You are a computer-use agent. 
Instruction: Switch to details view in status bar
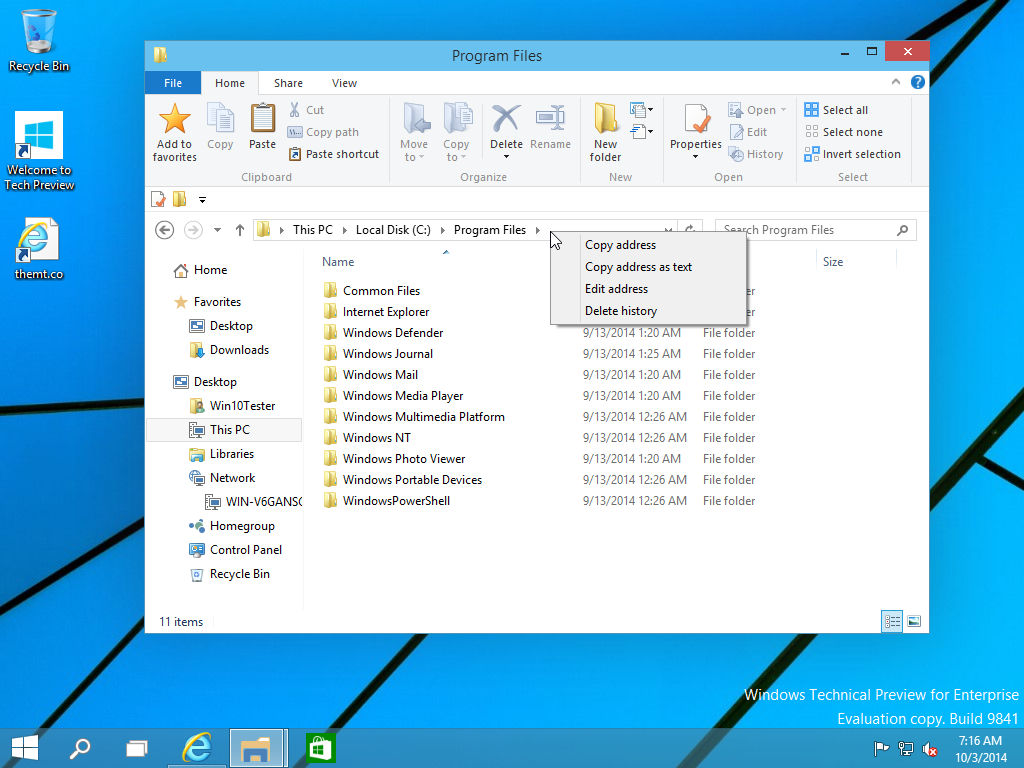(x=891, y=621)
